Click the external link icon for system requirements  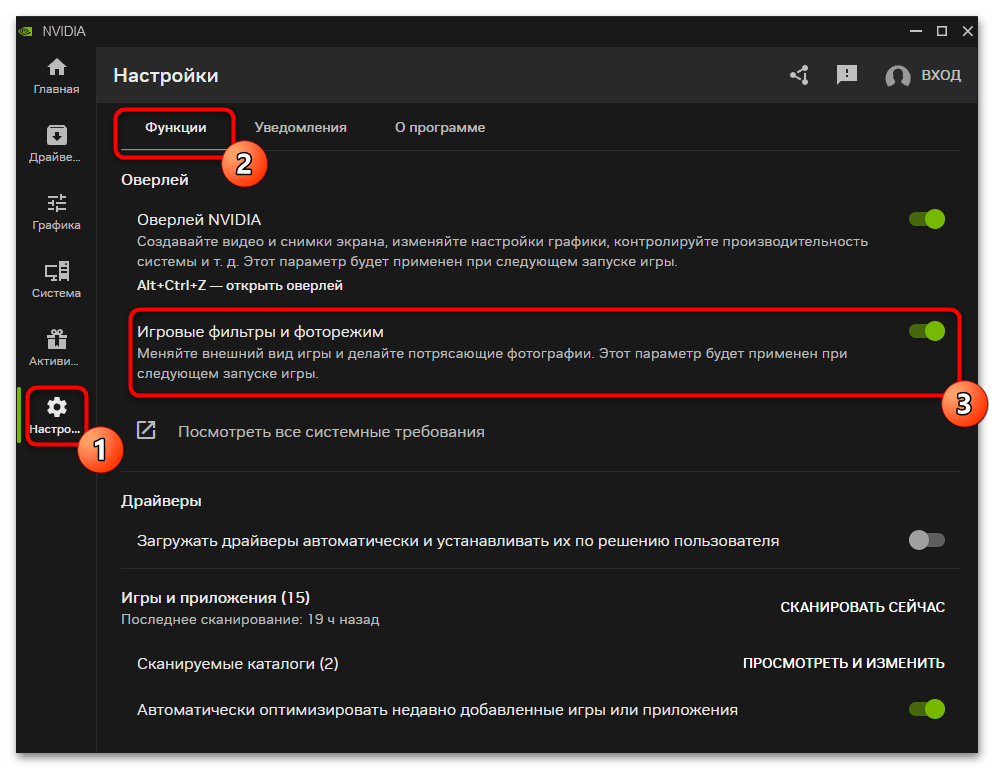tap(146, 430)
